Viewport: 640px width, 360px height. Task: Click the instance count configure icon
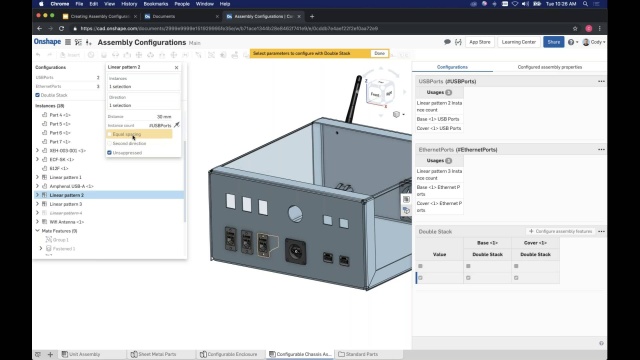tap(177, 125)
